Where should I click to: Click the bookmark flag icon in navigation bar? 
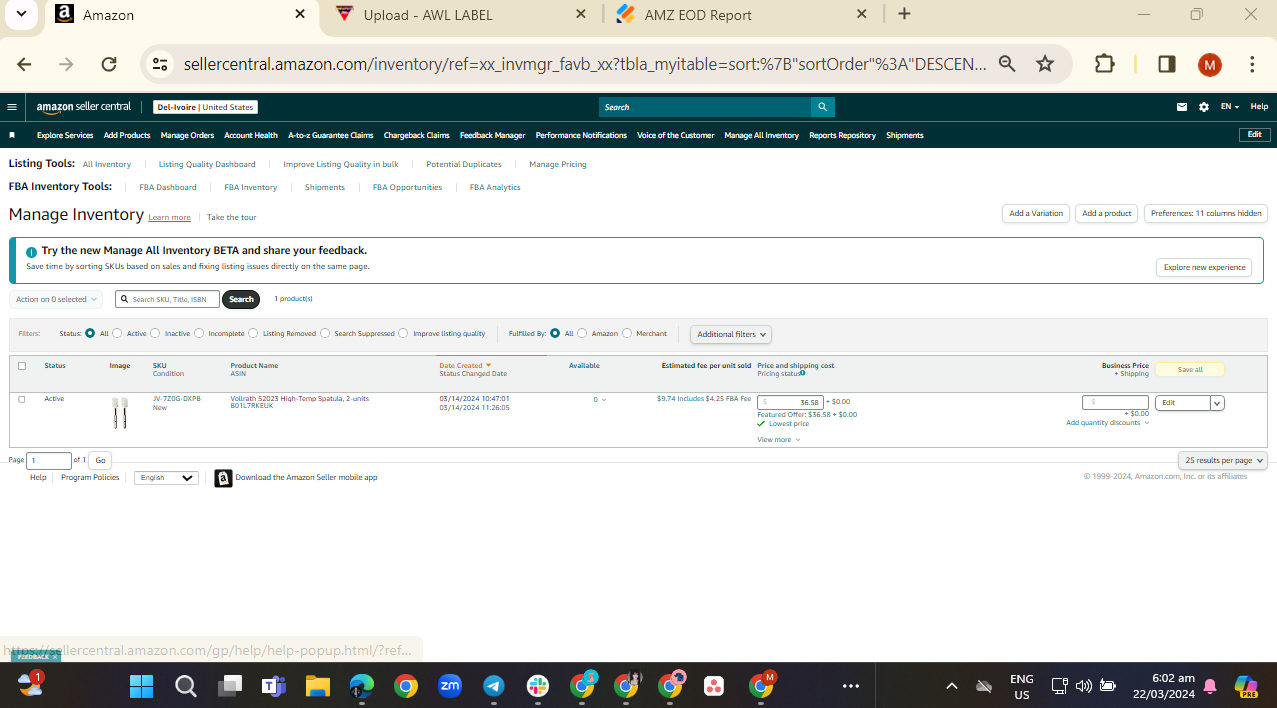pos(12,135)
